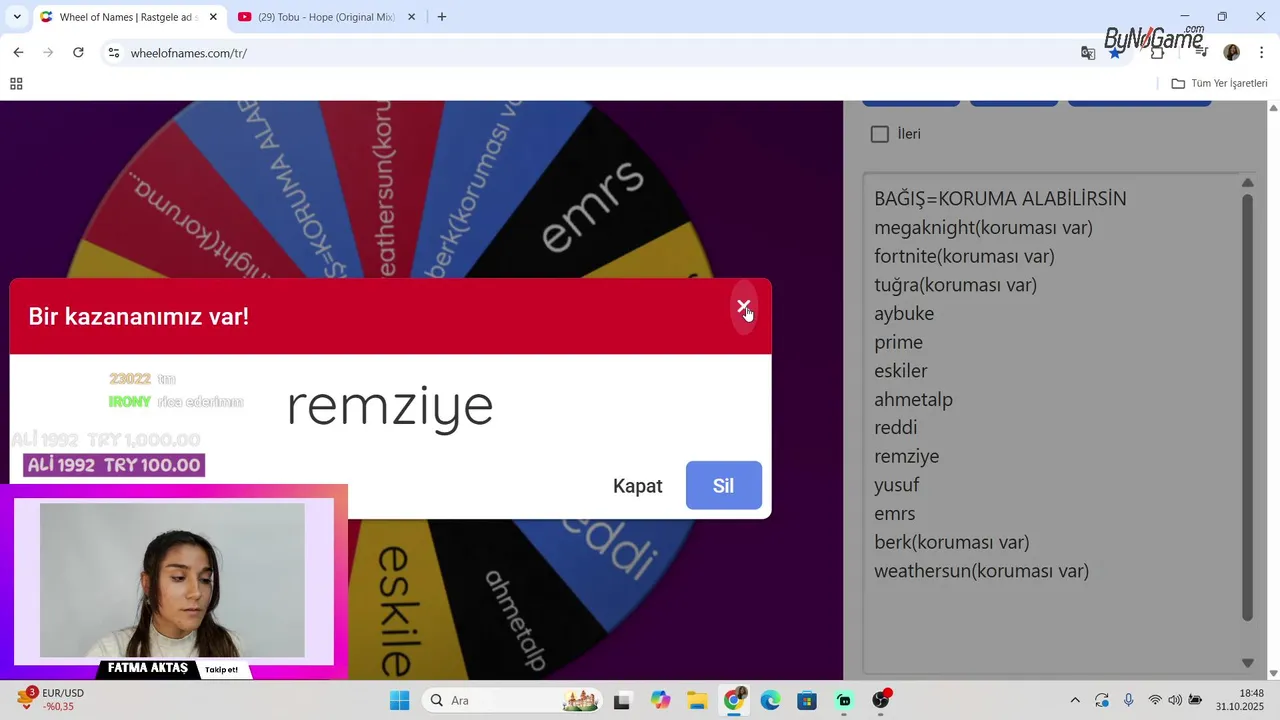Viewport: 1280px width, 720px height.
Task: Open the Wi-Fi network tray icon
Action: [x=1155, y=700]
